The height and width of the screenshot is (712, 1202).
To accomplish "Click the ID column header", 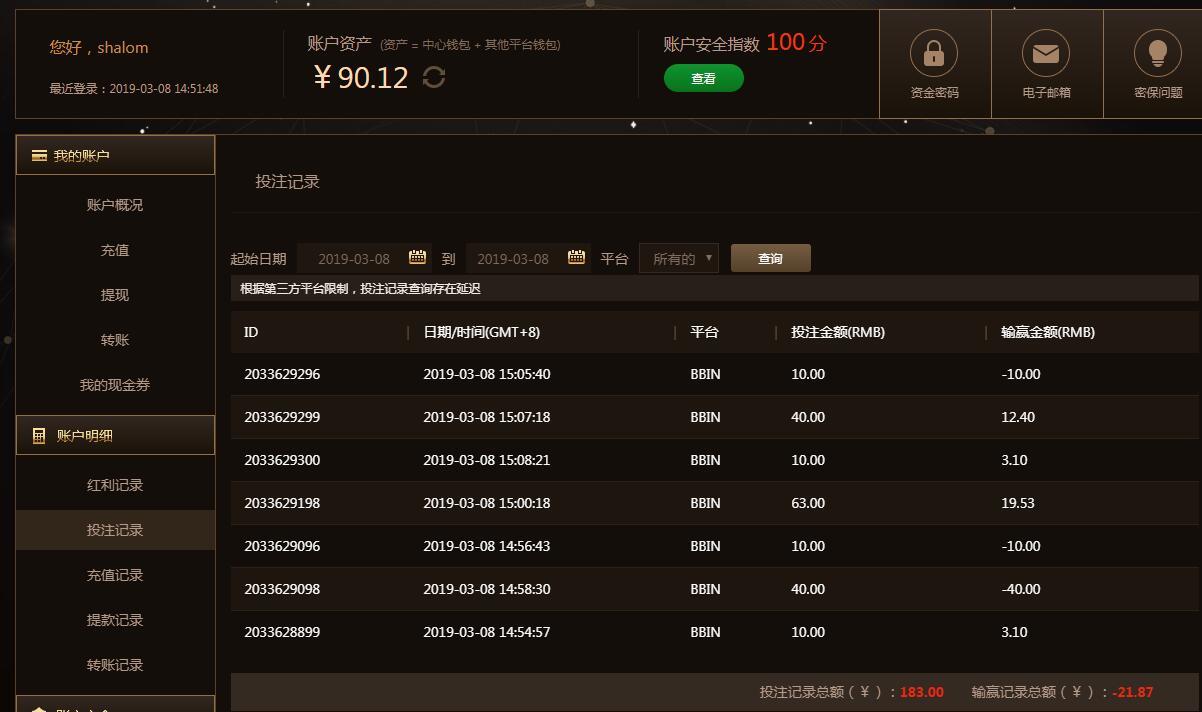I will coord(251,332).
